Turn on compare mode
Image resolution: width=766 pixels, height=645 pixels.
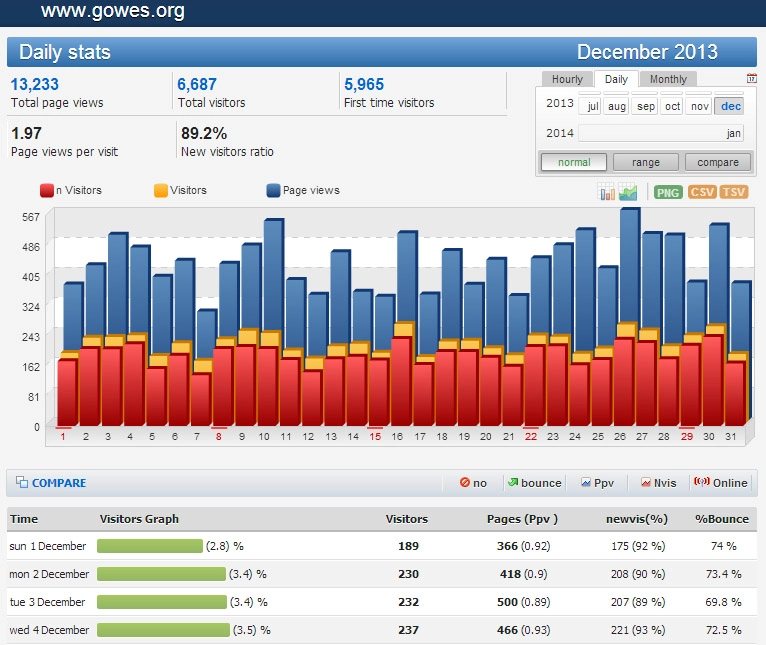[x=718, y=162]
